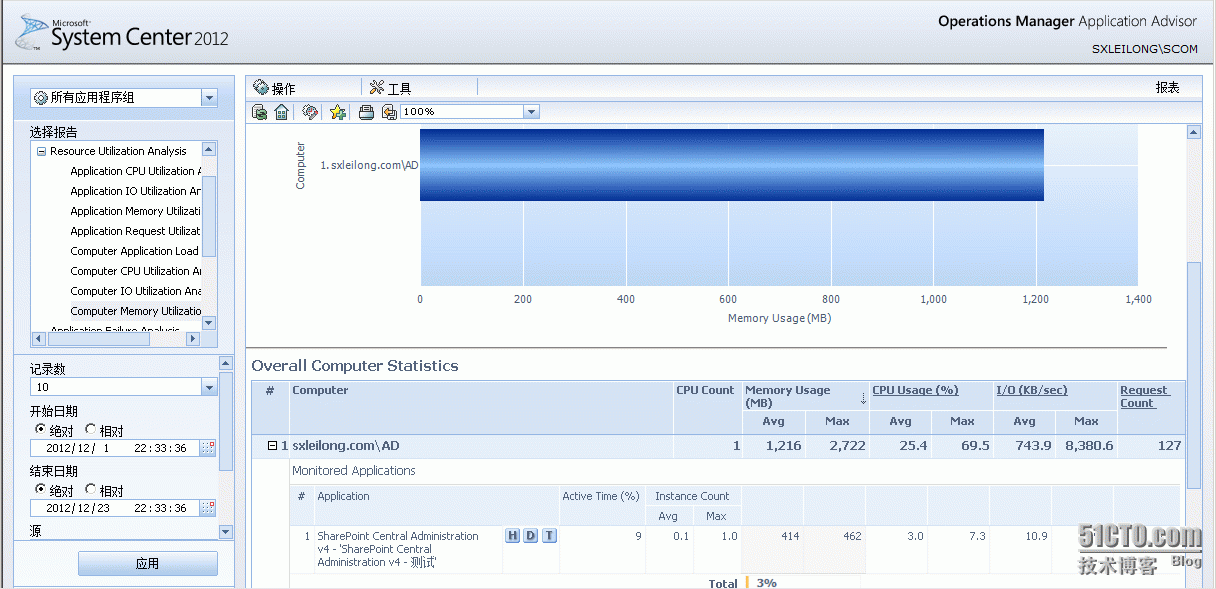The image size is (1216, 589).
Task: Click the Overall Computer Statistics heading
Action: point(355,366)
